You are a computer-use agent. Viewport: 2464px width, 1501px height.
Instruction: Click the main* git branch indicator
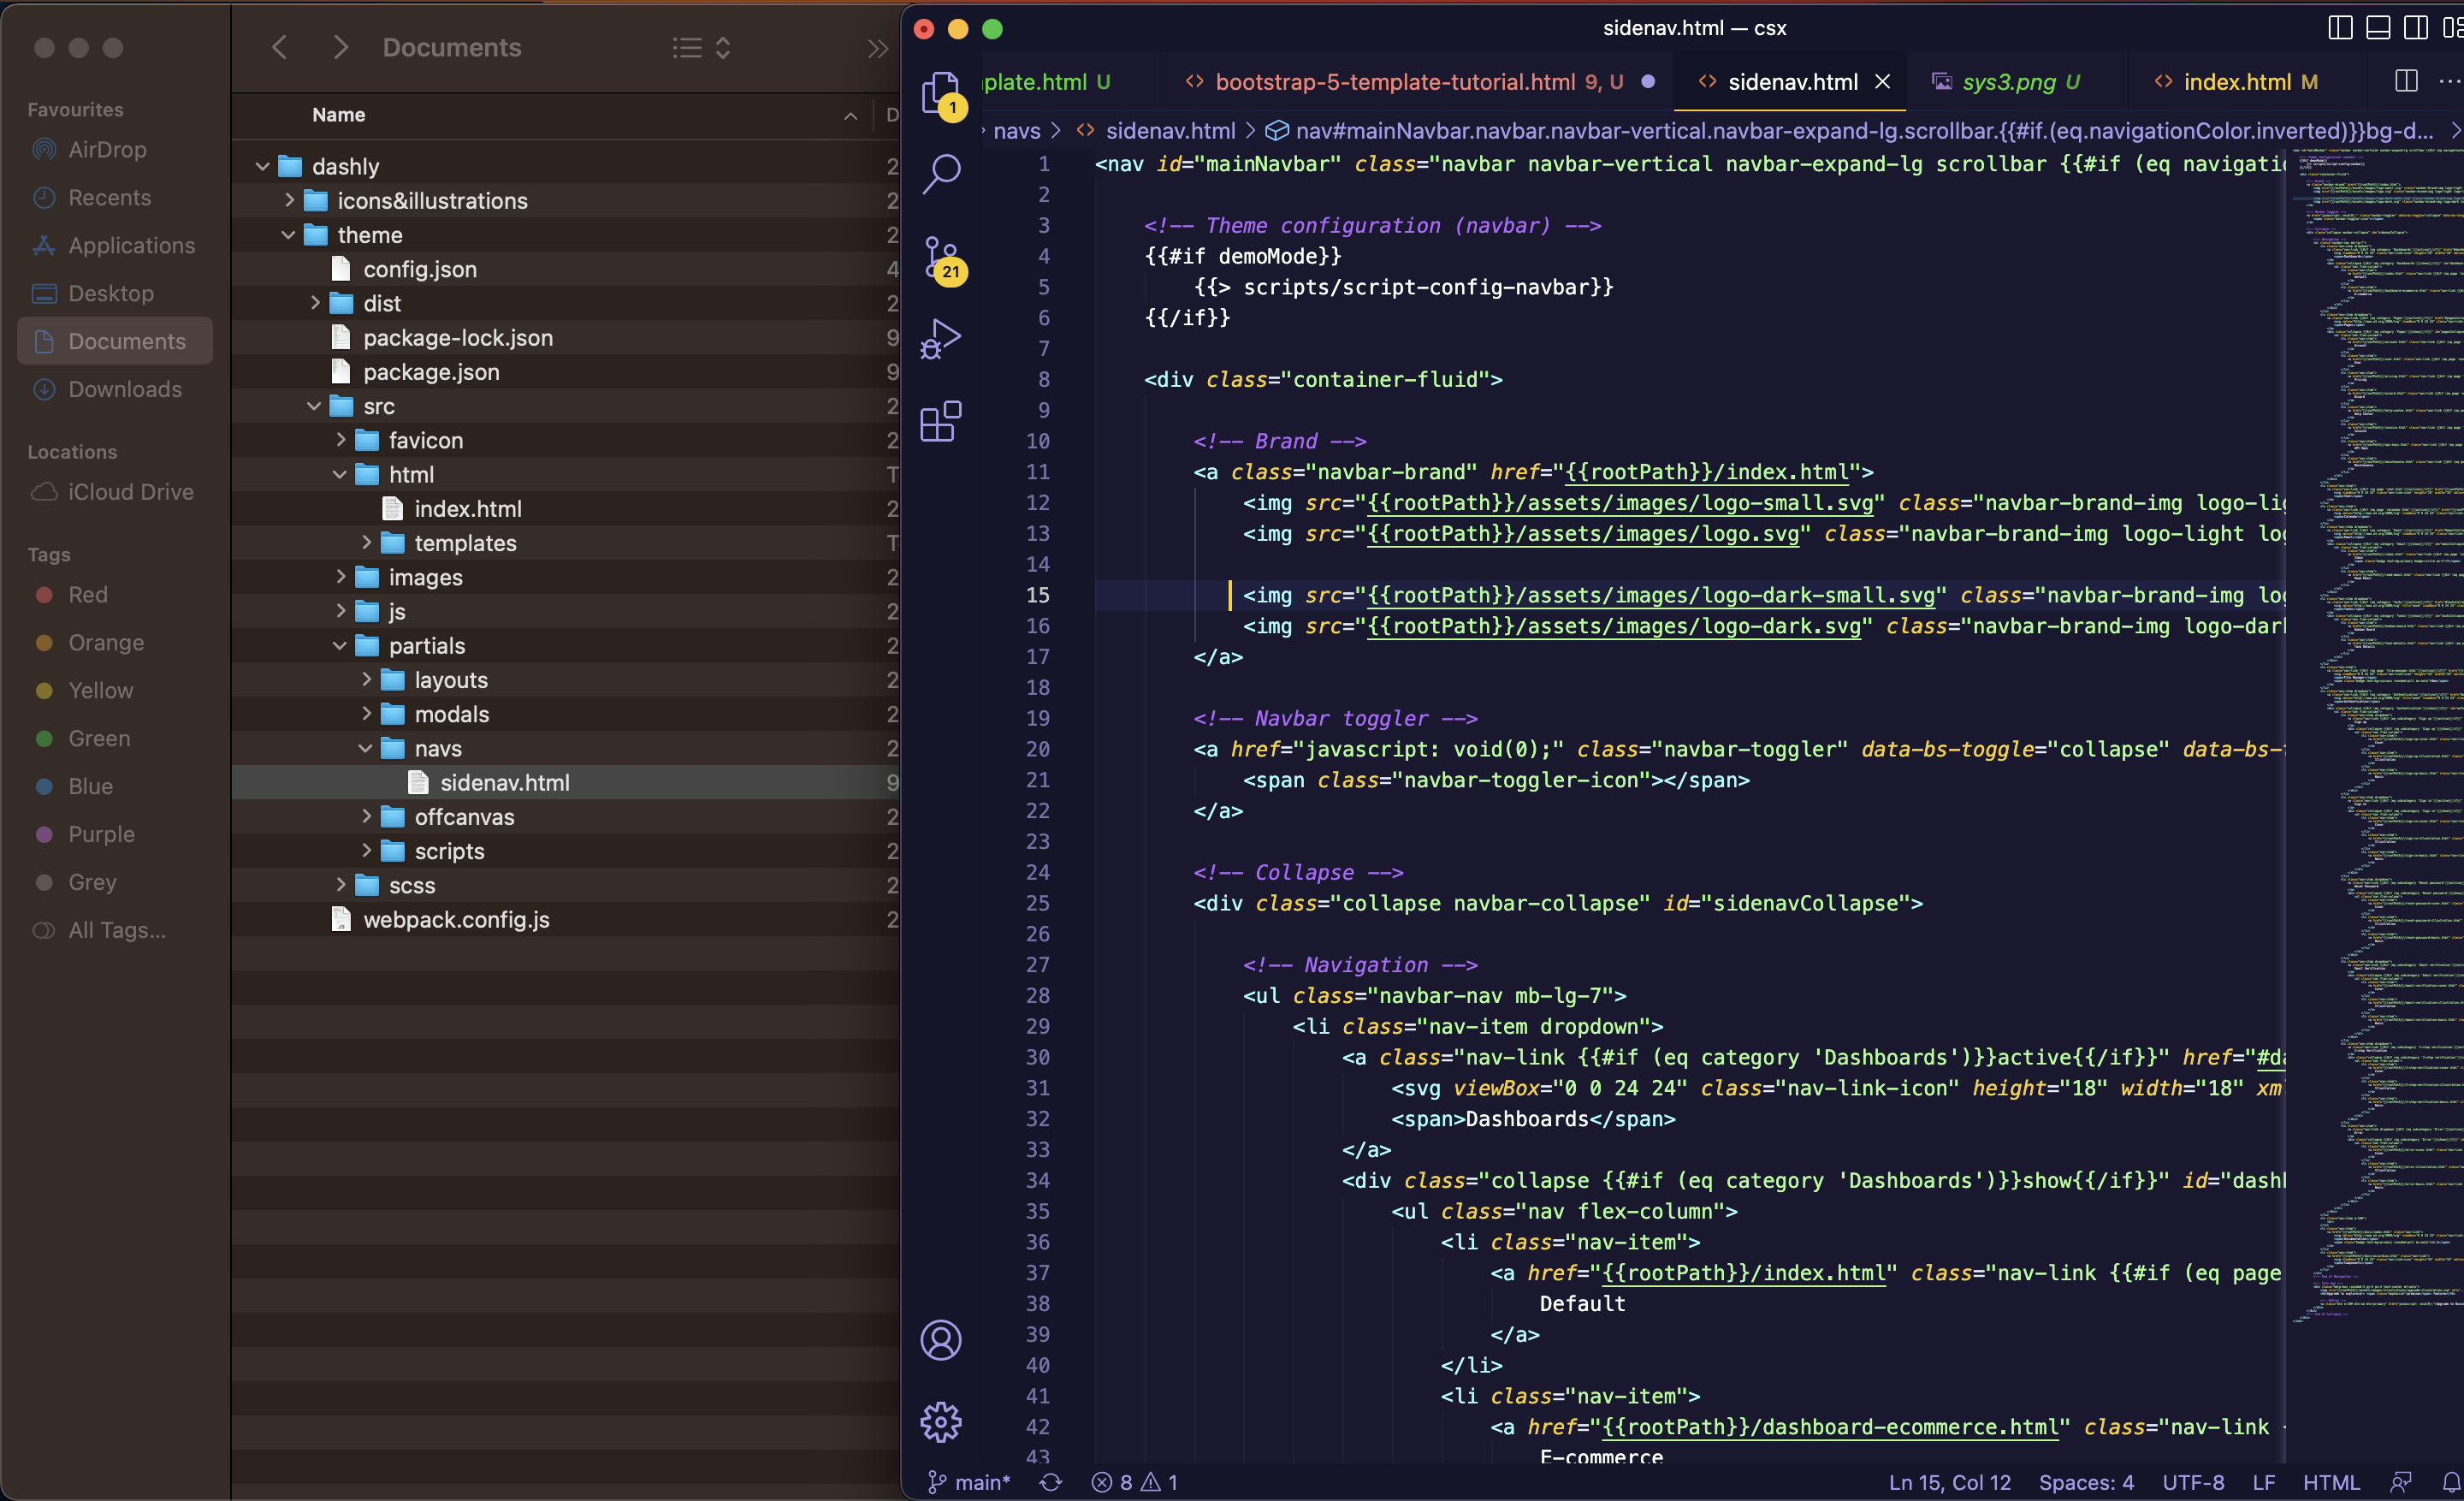[968, 1482]
